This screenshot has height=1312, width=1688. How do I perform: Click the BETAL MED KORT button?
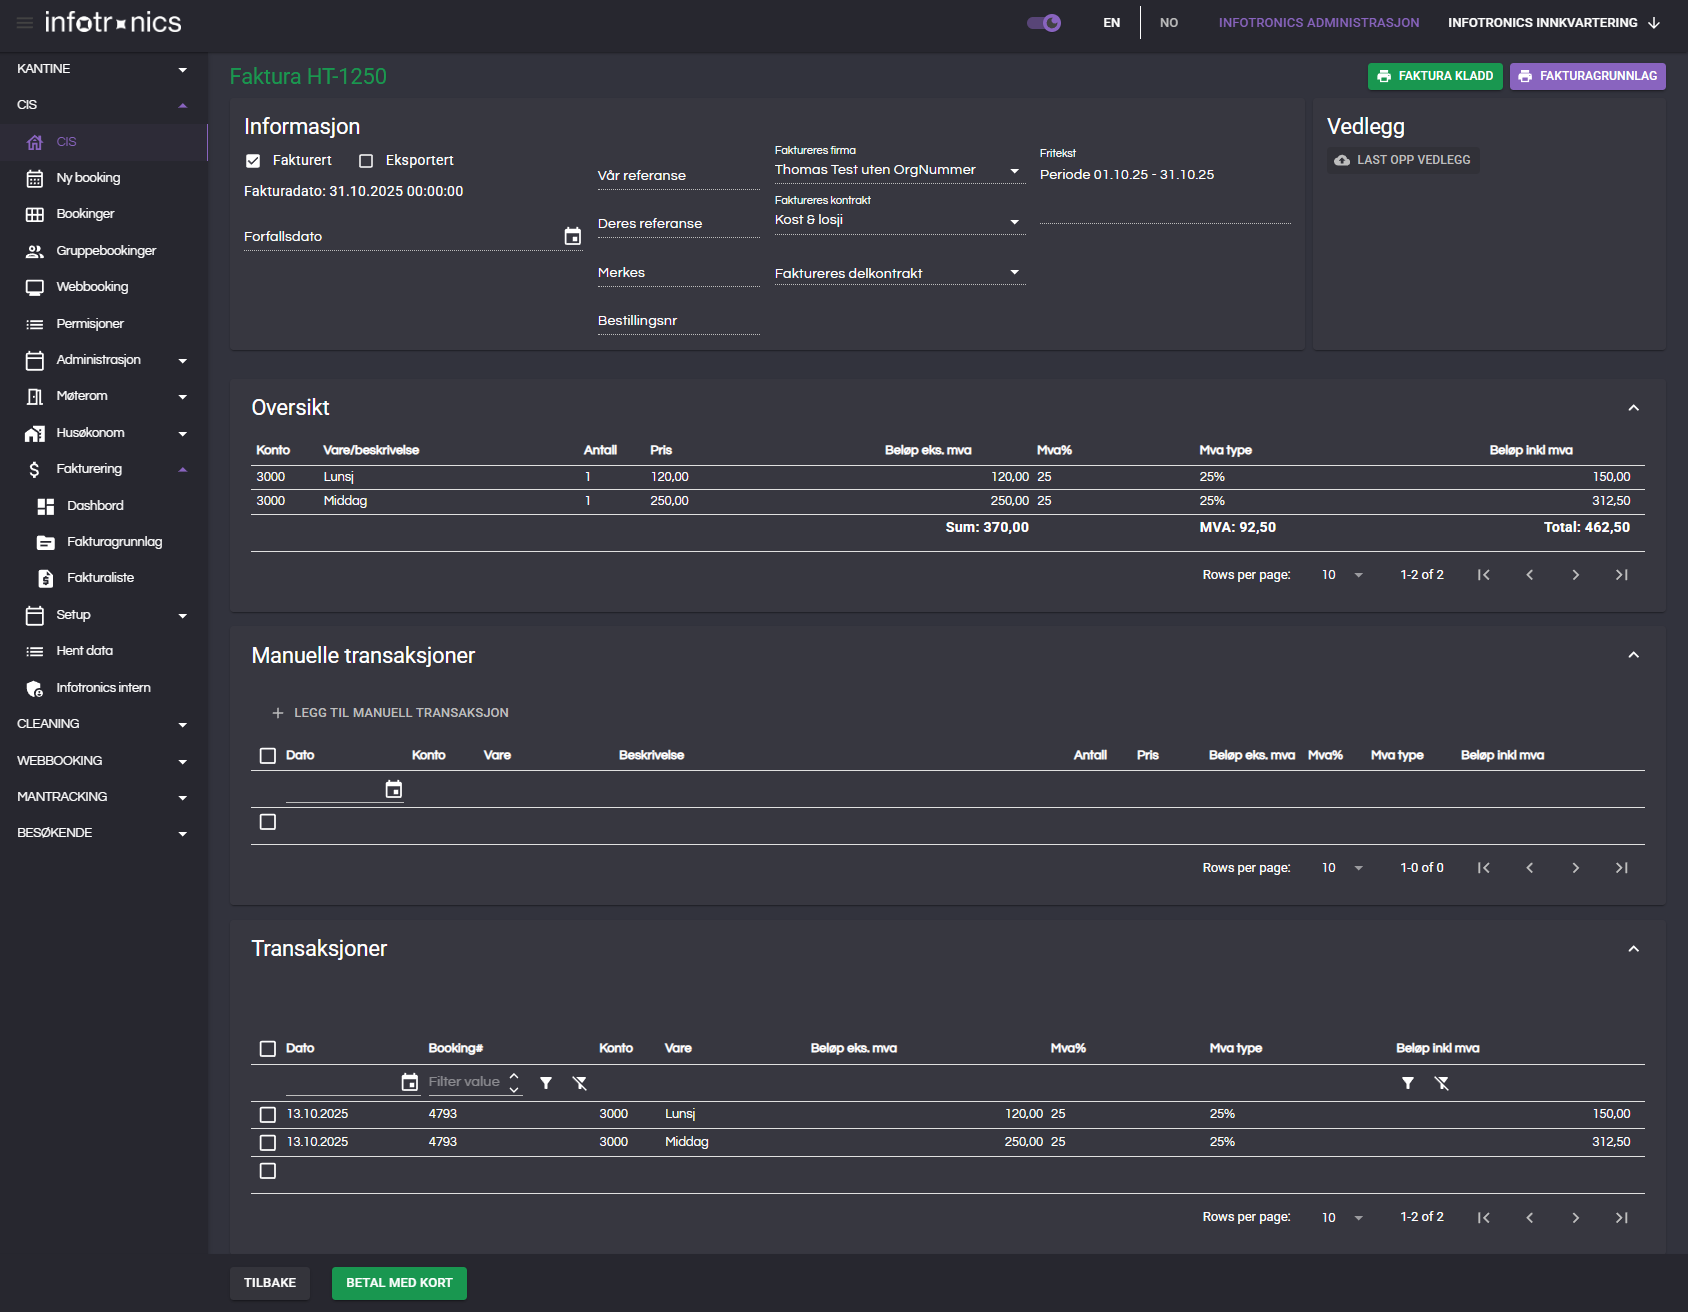click(399, 1283)
